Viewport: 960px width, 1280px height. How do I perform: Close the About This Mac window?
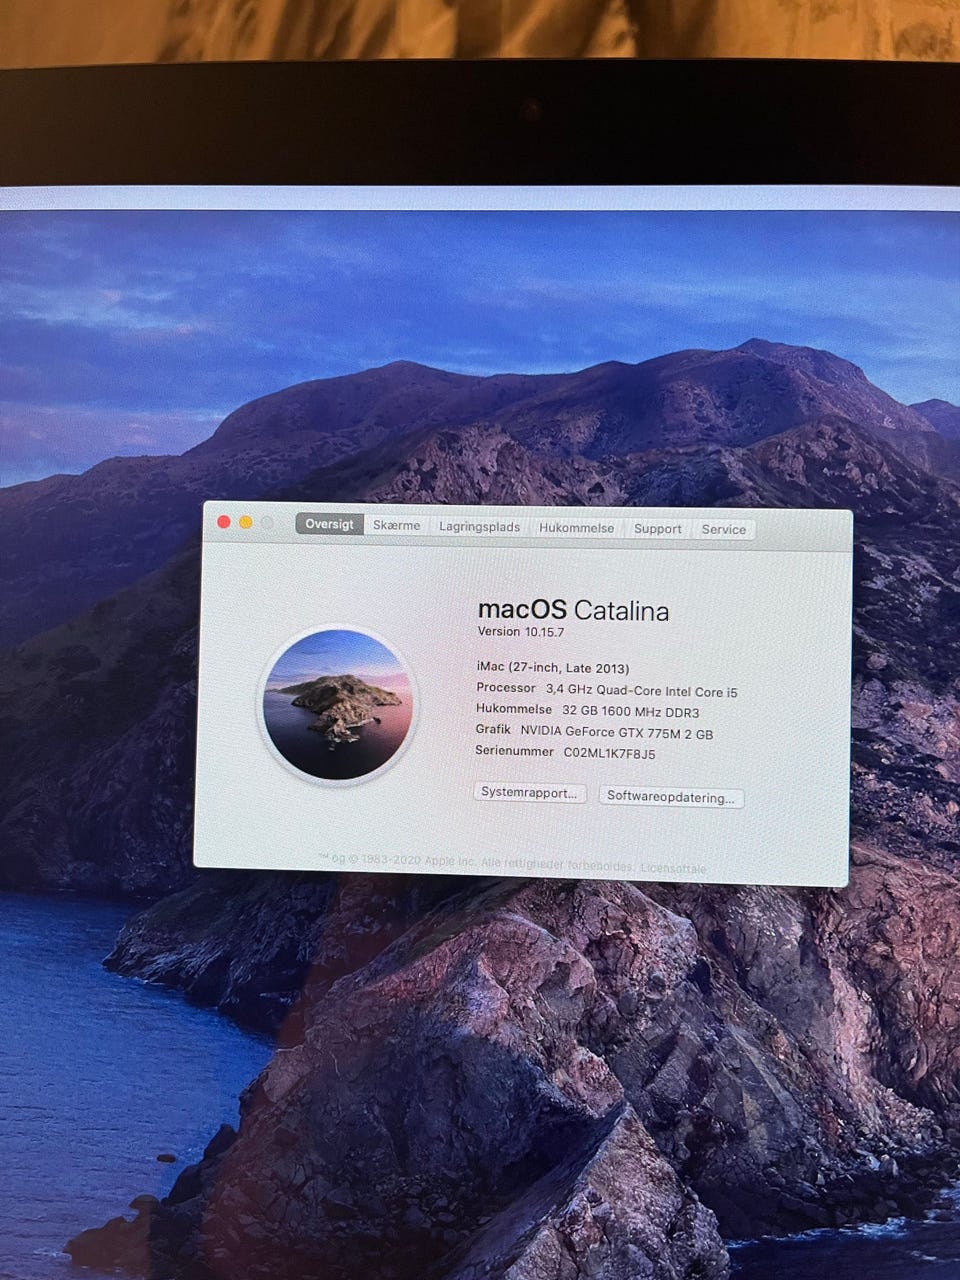tap(224, 522)
